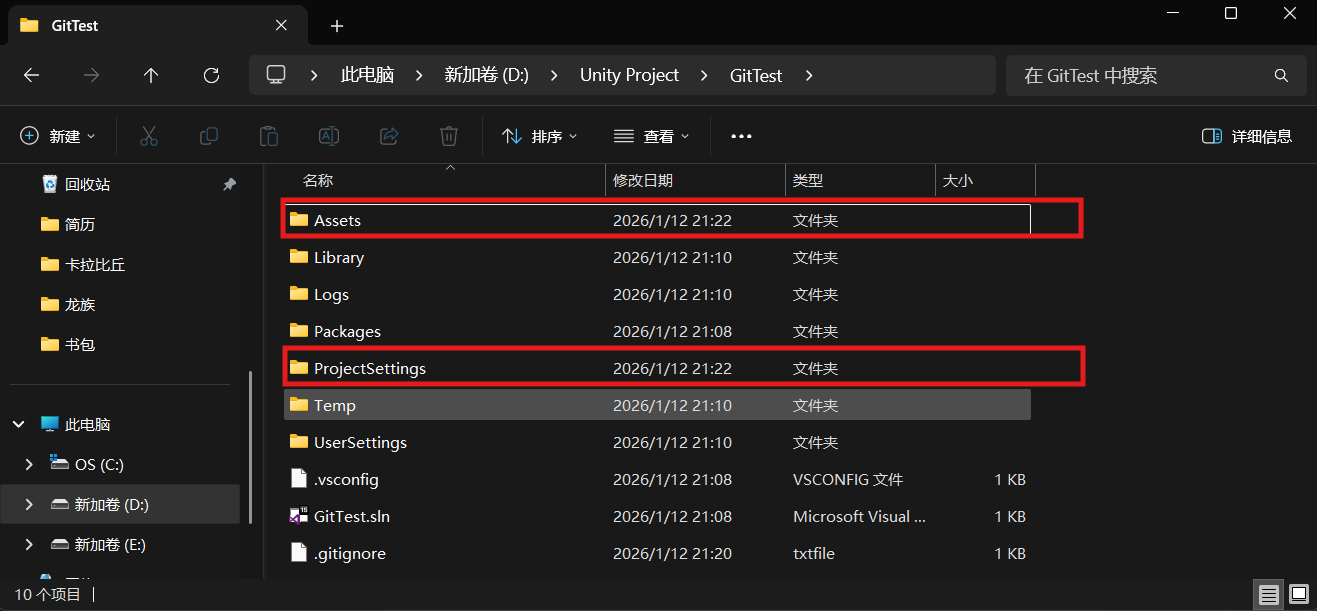
Task: Click the UserSettings folder icon
Action: coord(298,442)
